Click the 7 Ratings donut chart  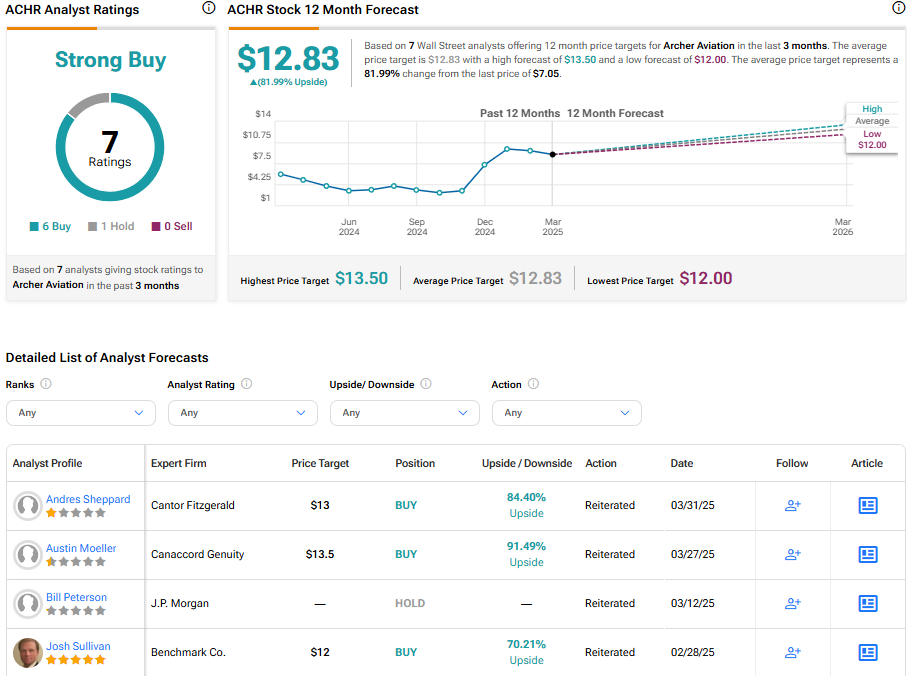tap(110, 147)
